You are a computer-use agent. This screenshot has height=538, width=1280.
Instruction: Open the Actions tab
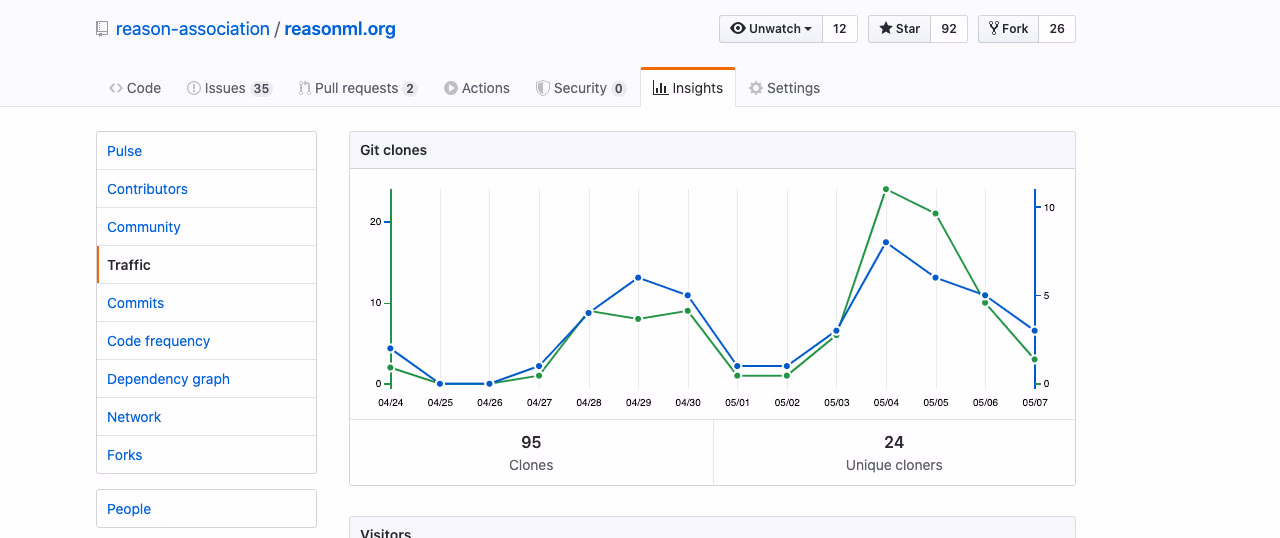477,88
